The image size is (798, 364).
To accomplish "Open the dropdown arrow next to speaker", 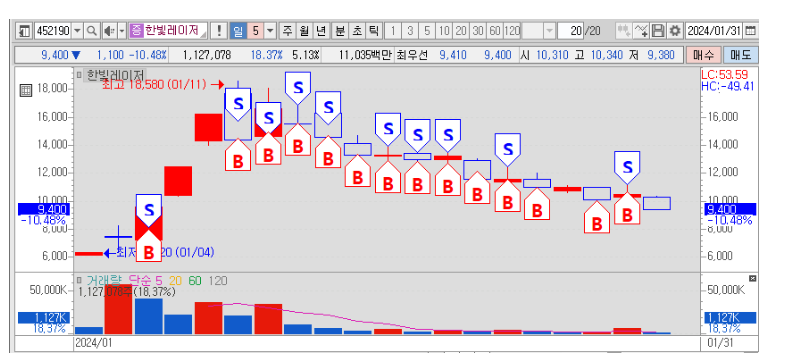I will point(122,31).
